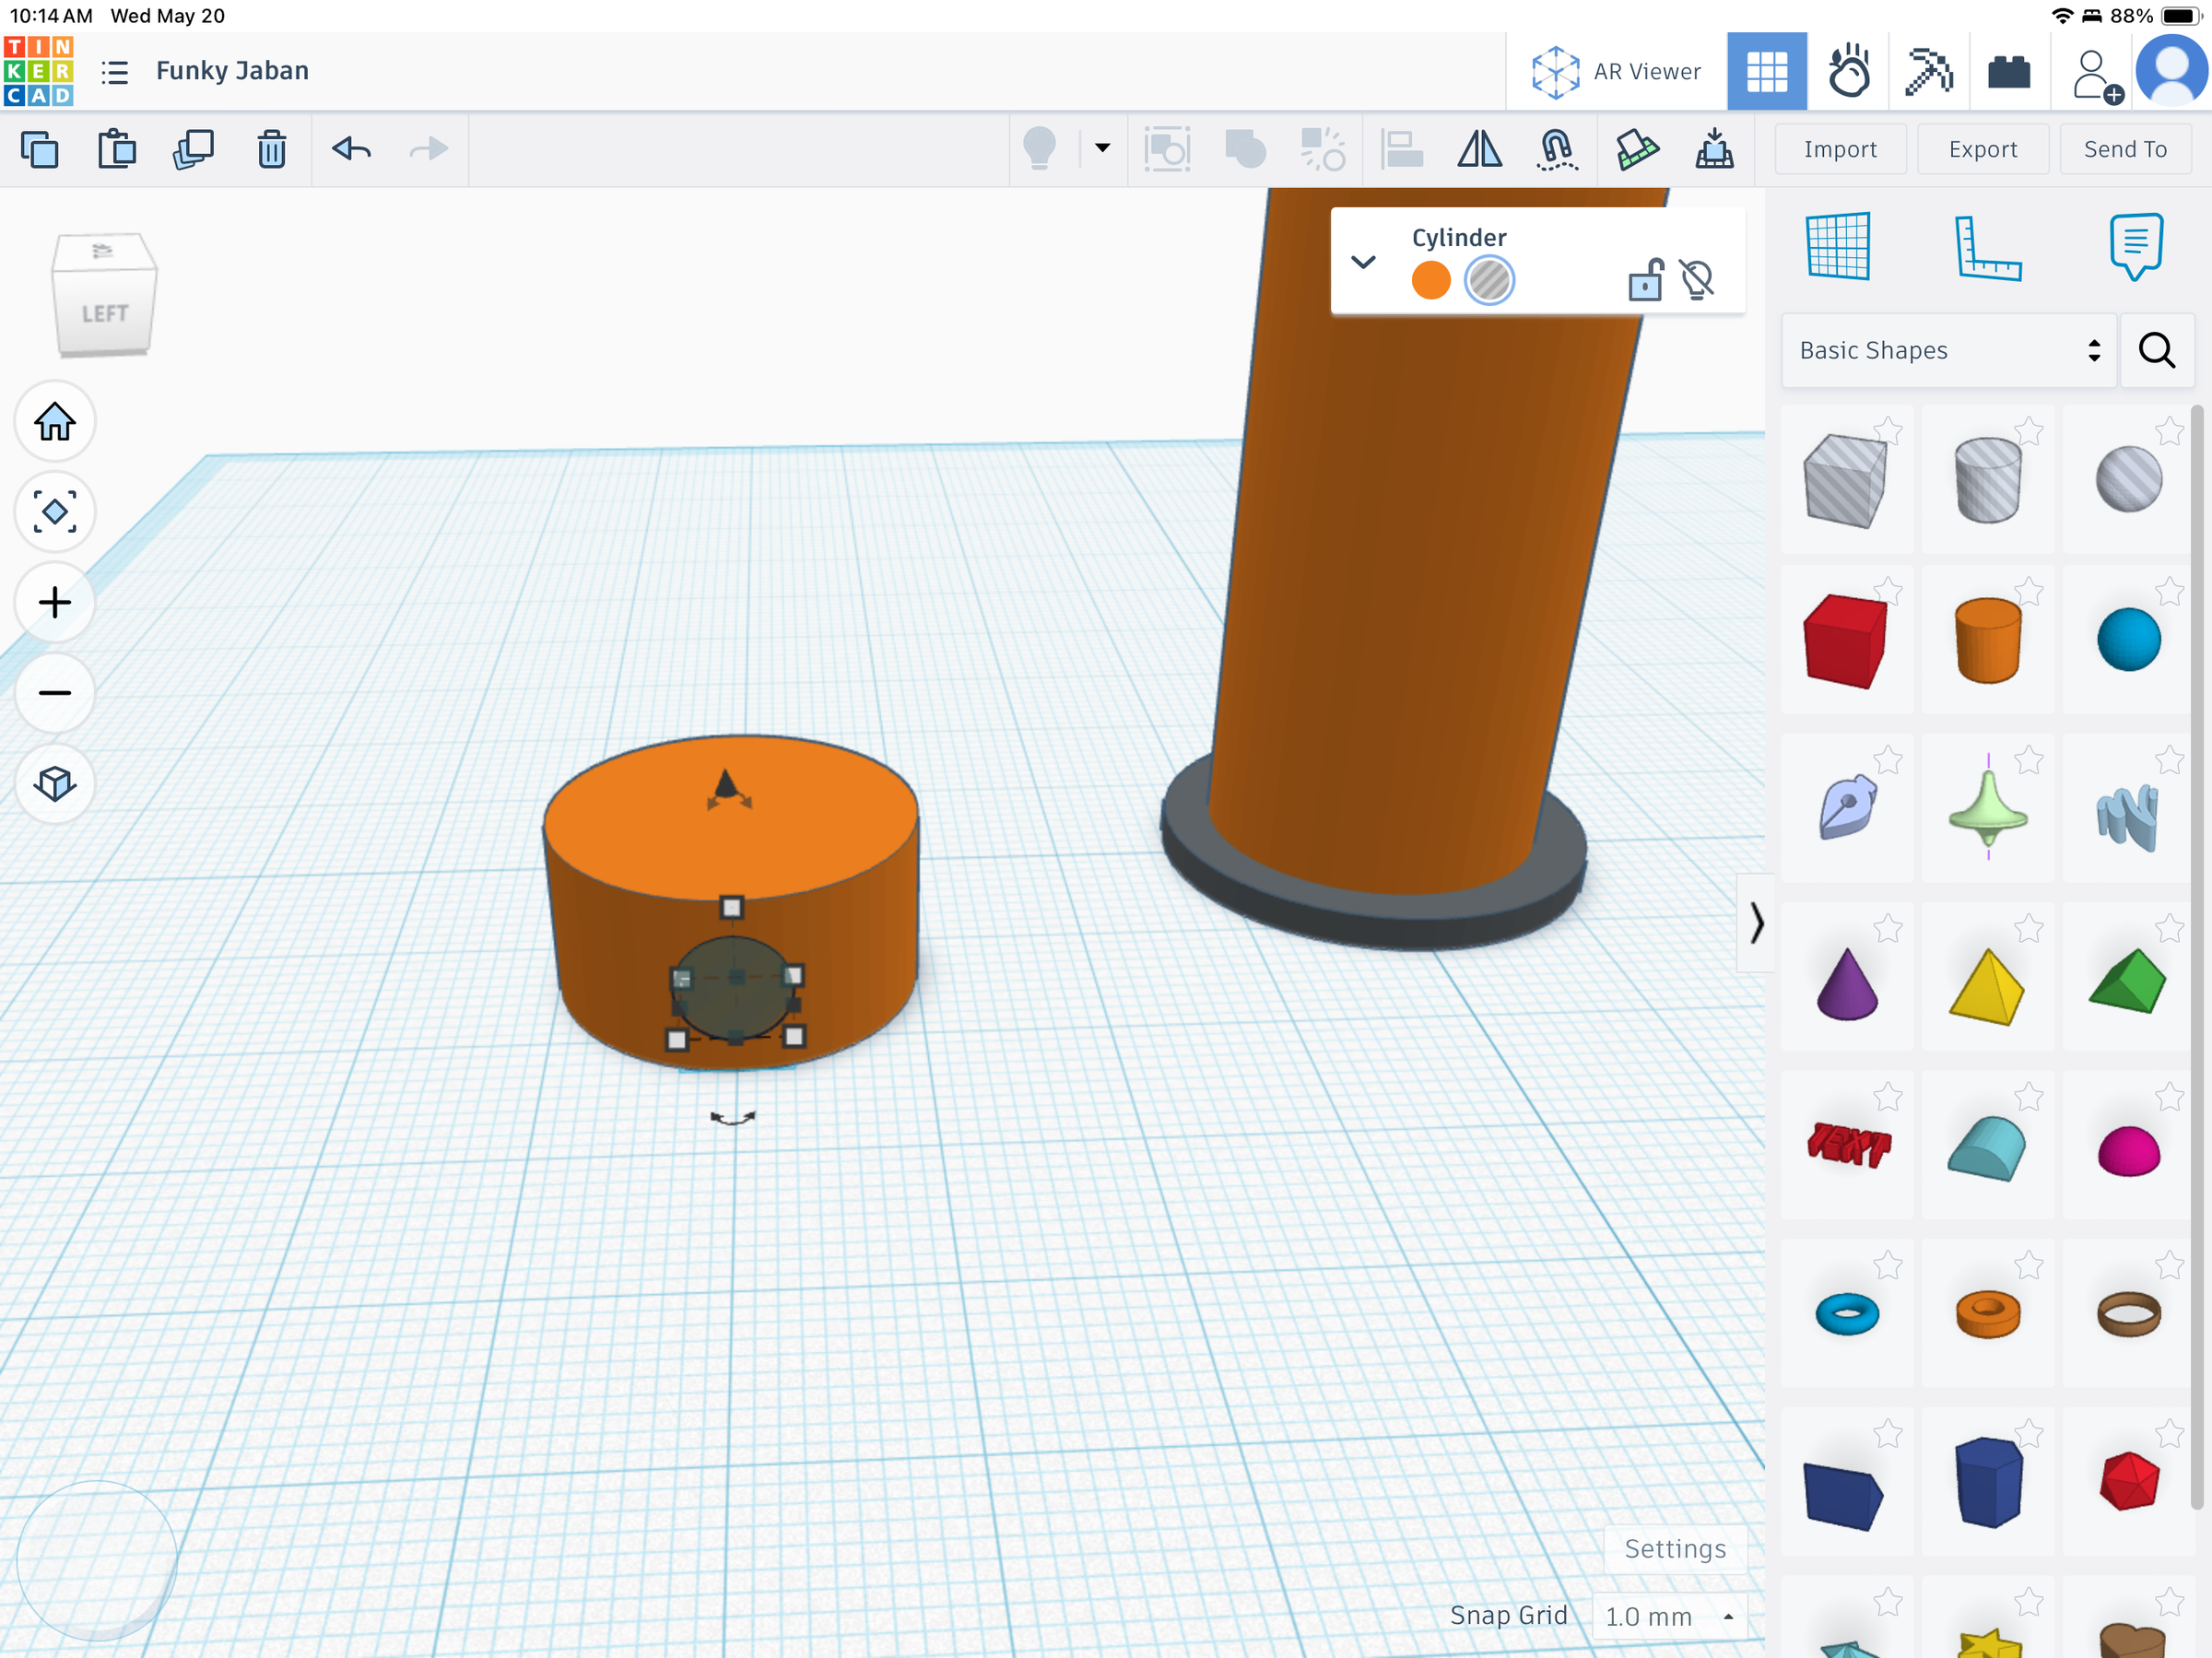The width and height of the screenshot is (2212, 1658).
Task: Switch to the Bricks view
Action: 2009,72
